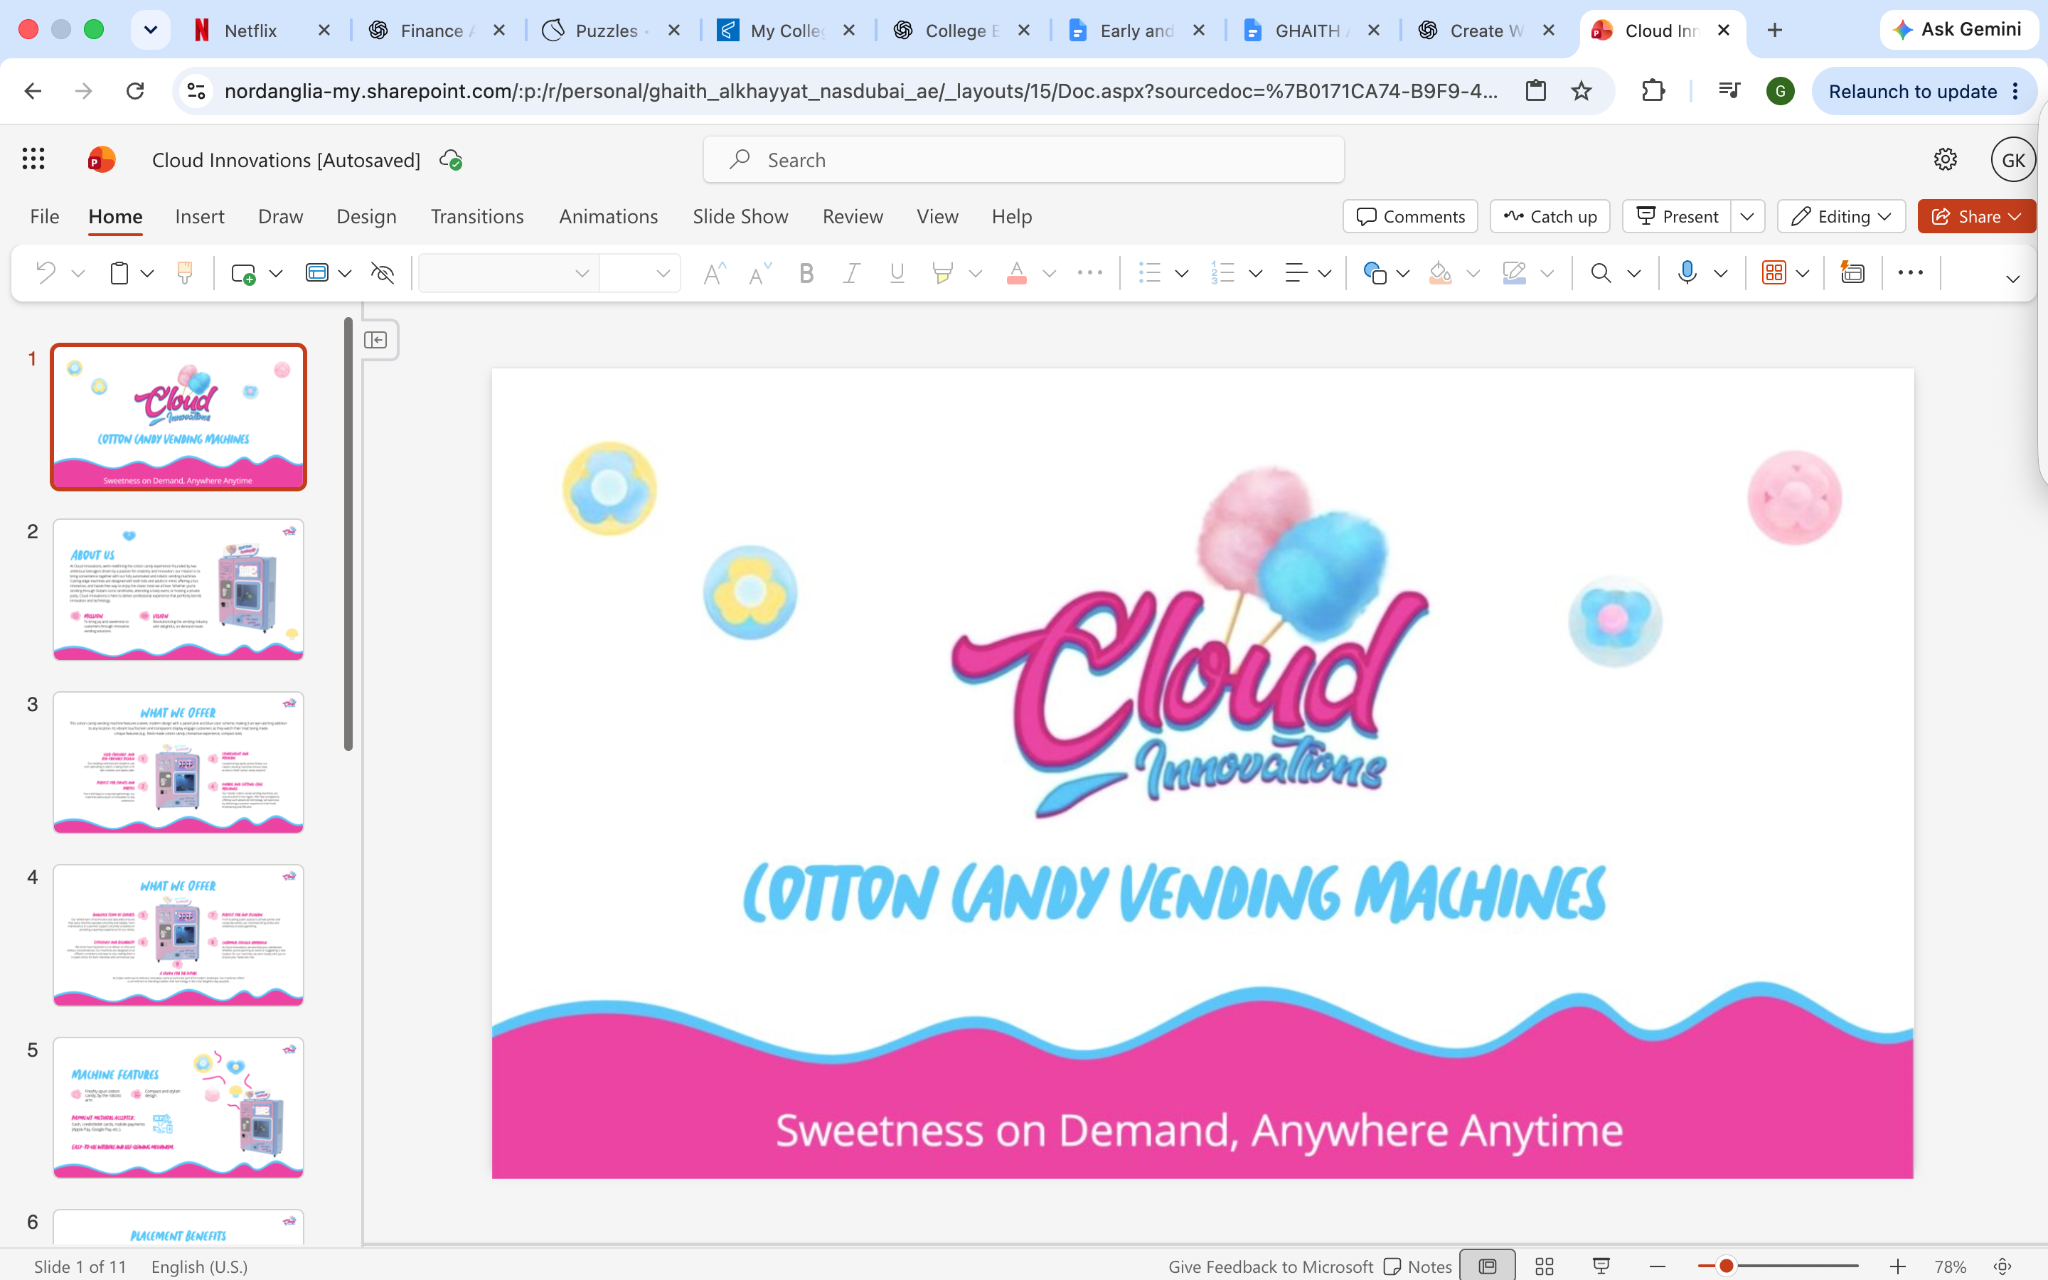Click the Undo arrow icon
The width and height of the screenshot is (2048, 1280).
point(46,273)
